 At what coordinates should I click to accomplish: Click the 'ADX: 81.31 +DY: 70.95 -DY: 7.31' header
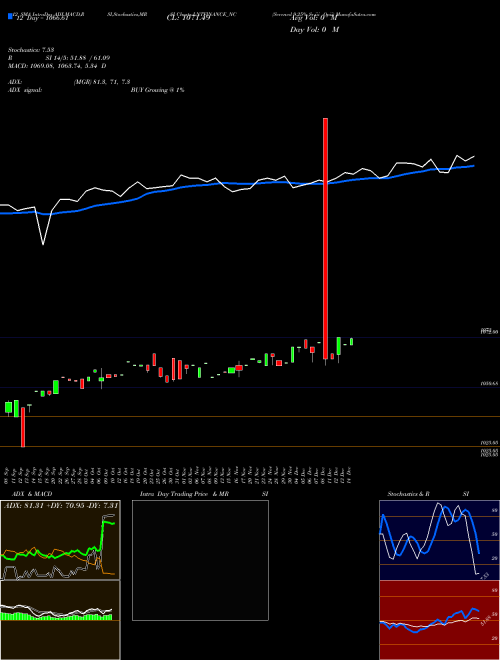click(x=61, y=505)
